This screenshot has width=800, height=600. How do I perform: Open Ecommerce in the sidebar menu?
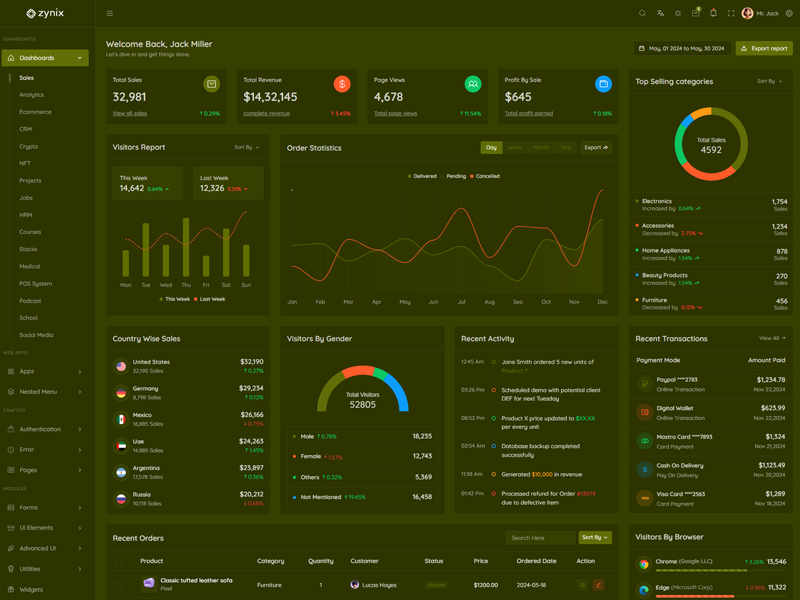35,112
